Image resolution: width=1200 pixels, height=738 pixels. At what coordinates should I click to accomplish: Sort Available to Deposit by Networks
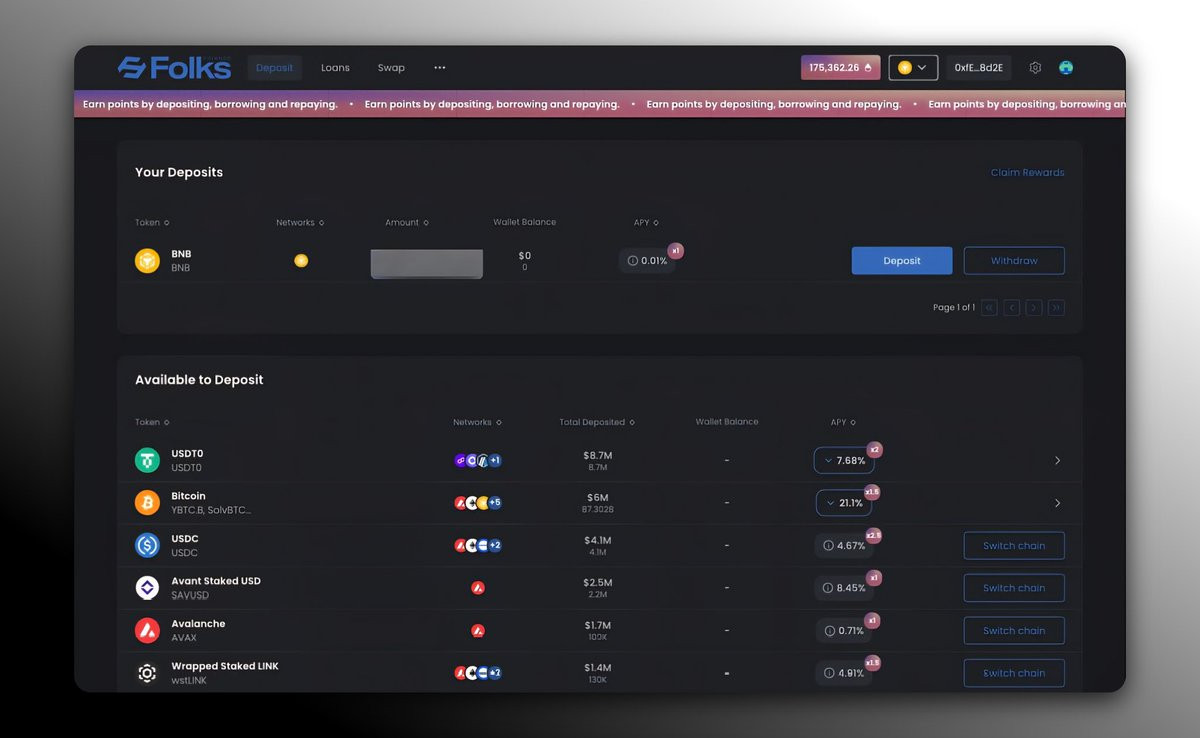[477, 422]
